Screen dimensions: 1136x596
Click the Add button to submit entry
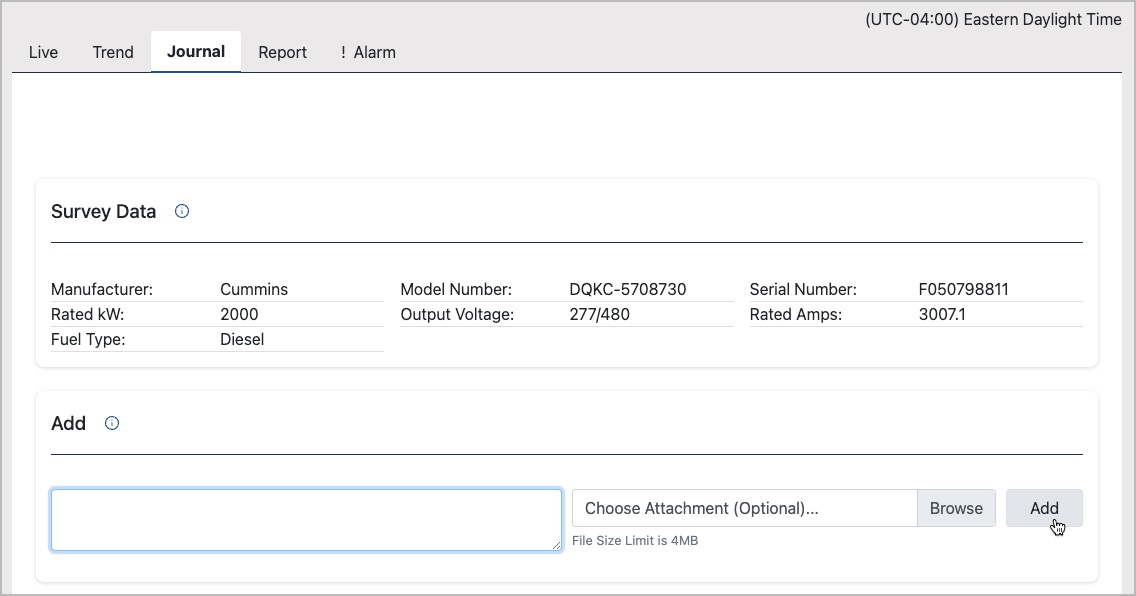coord(1043,508)
